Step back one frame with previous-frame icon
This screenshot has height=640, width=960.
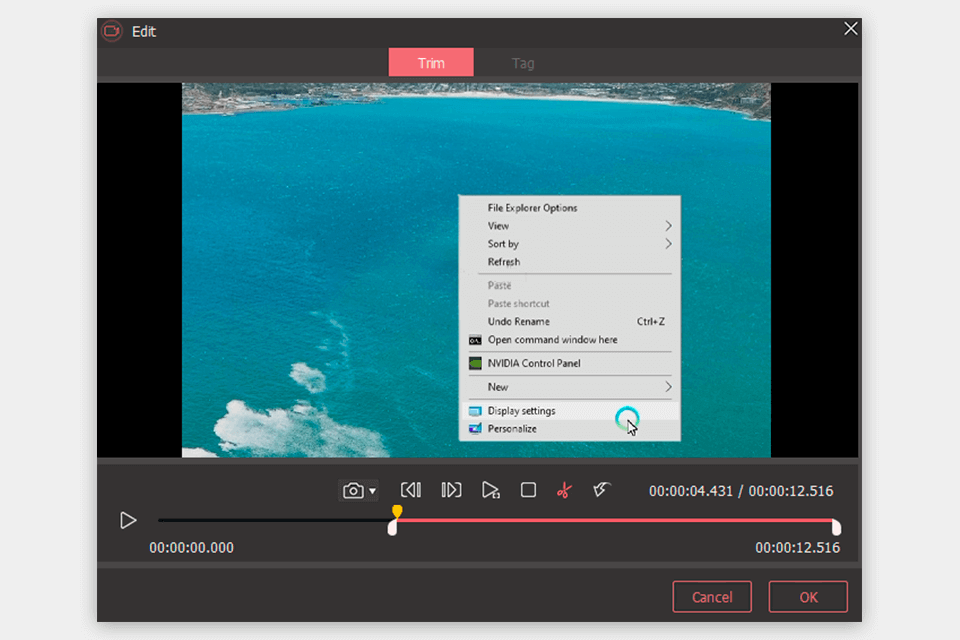[x=410, y=490]
